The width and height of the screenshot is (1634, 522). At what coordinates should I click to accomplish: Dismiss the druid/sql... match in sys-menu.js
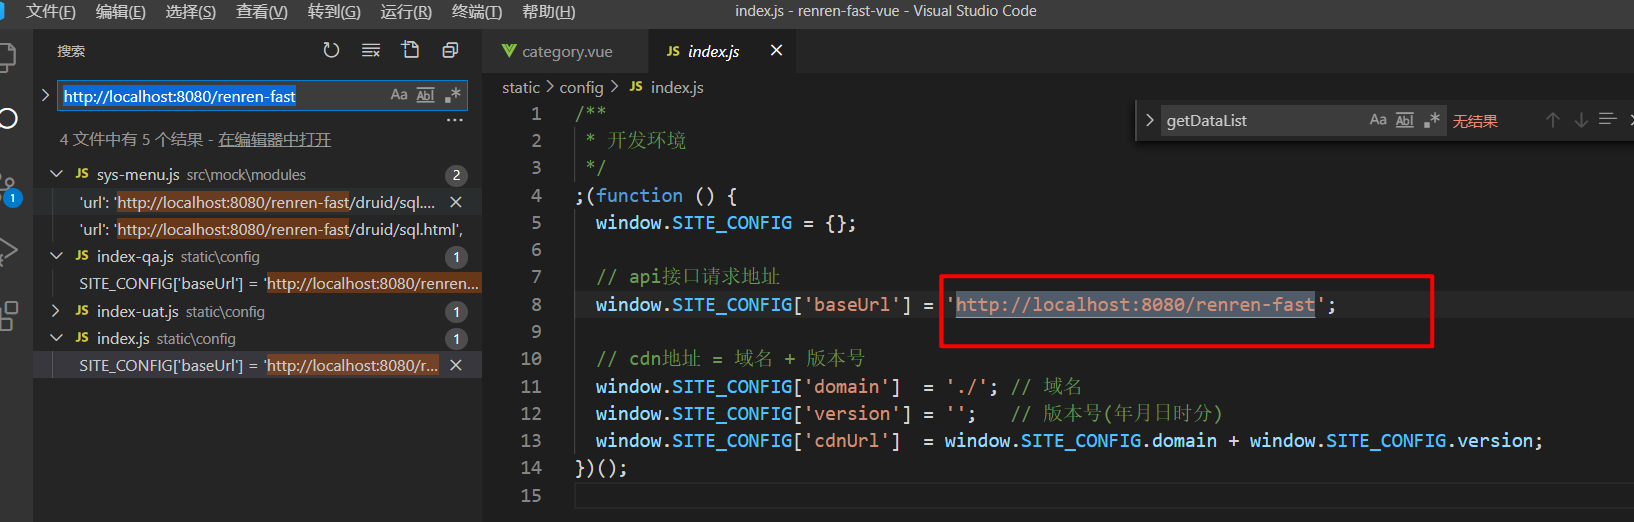pos(456,202)
